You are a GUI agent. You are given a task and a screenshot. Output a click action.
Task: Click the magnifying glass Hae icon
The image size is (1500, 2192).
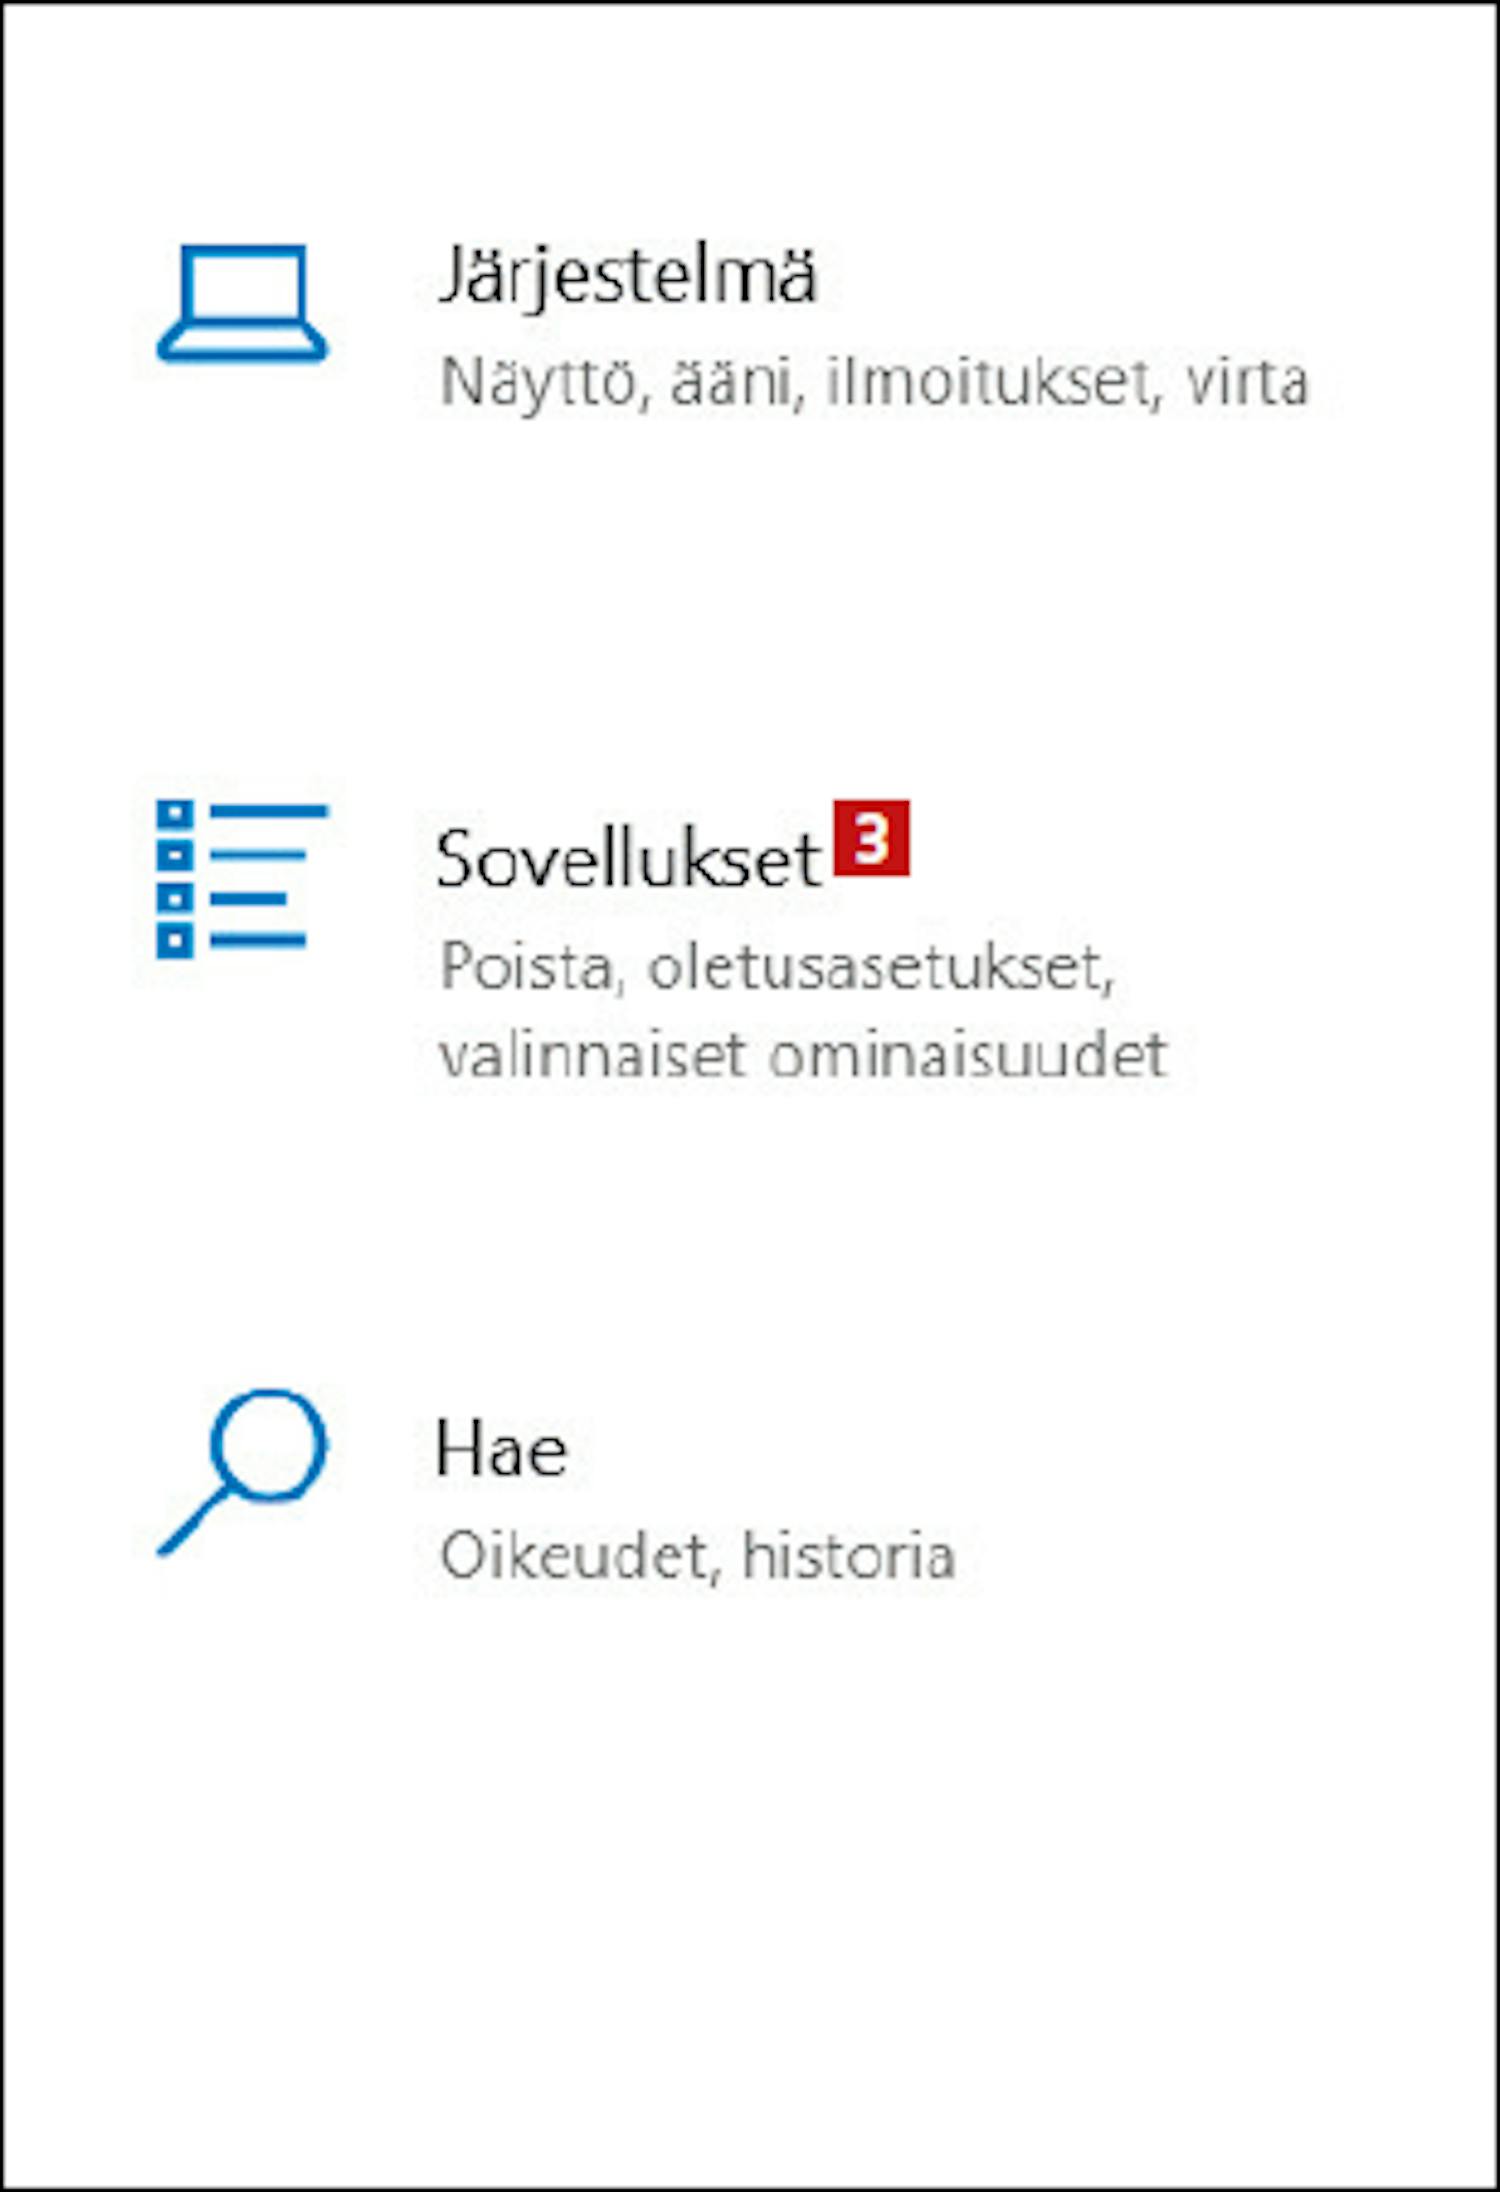(243, 1472)
